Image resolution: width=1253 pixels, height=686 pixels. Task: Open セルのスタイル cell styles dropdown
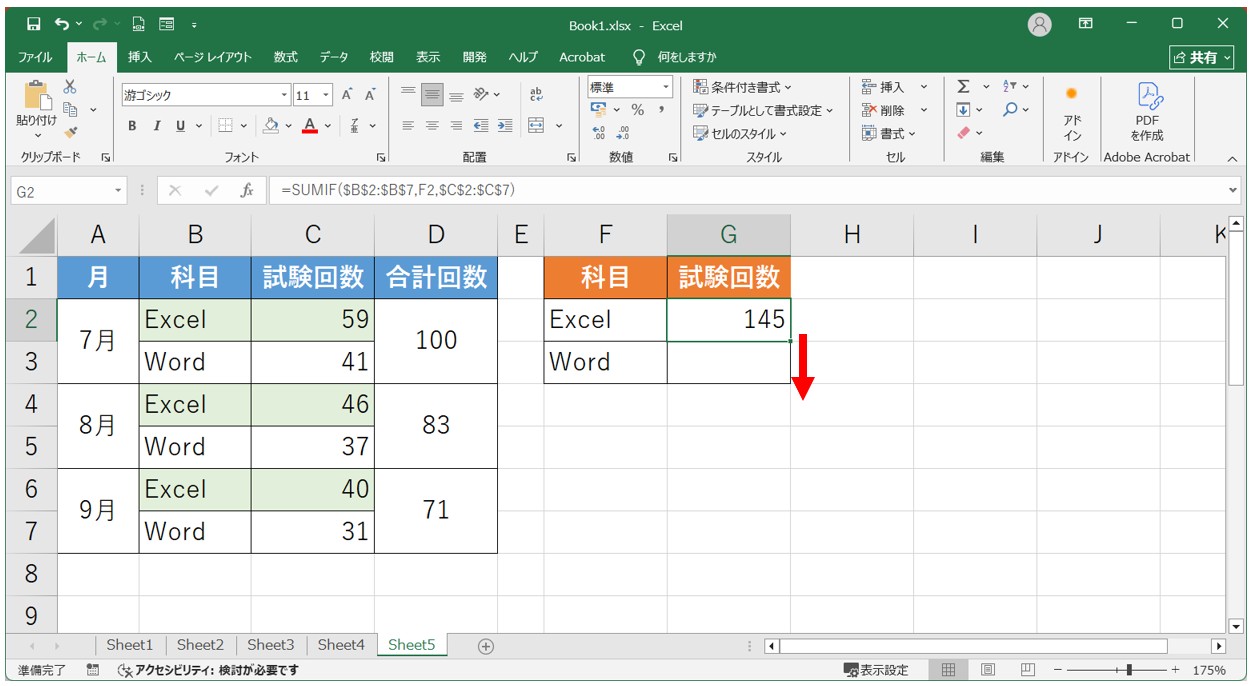739,133
